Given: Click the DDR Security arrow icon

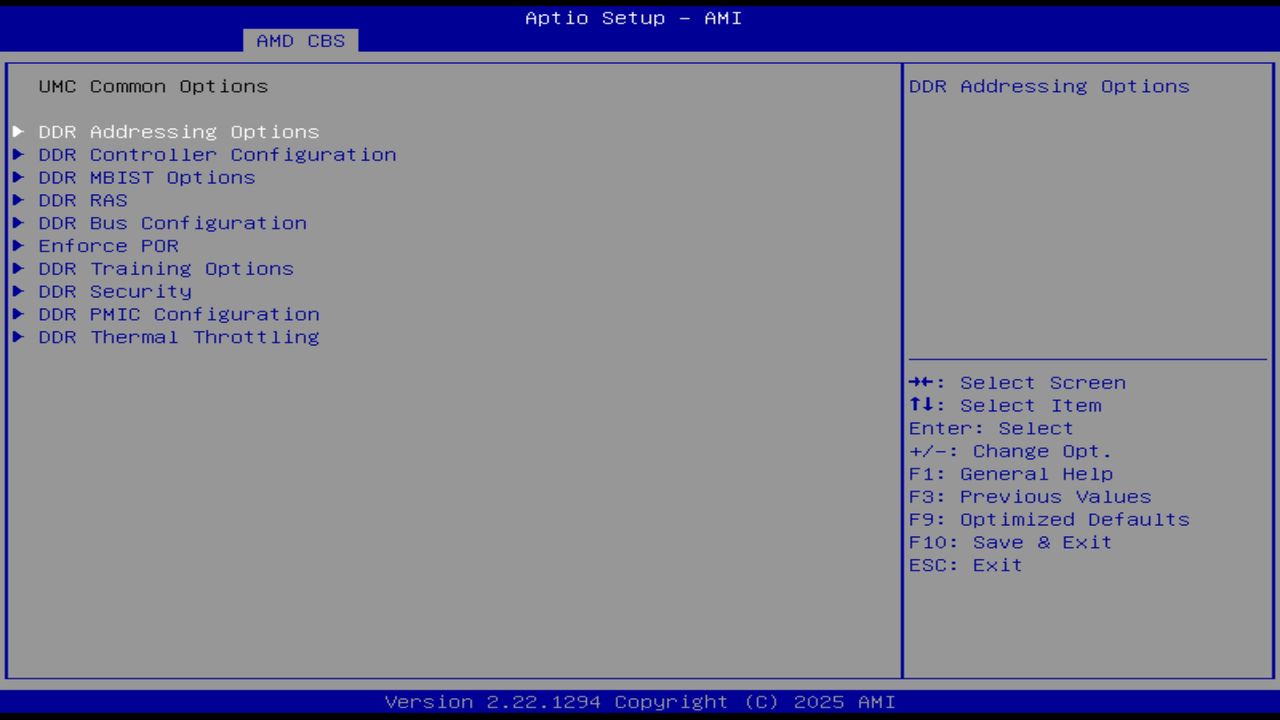Looking at the screenshot, I should click(x=19, y=291).
